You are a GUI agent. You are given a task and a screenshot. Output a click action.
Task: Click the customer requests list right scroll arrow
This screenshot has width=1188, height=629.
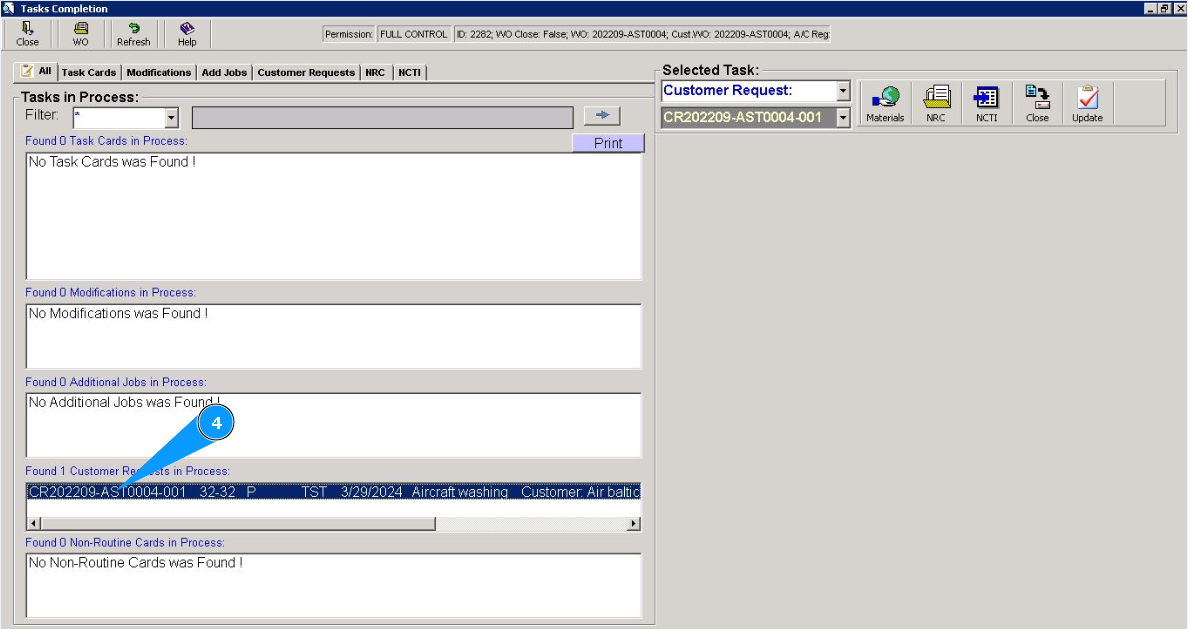click(633, 524)
